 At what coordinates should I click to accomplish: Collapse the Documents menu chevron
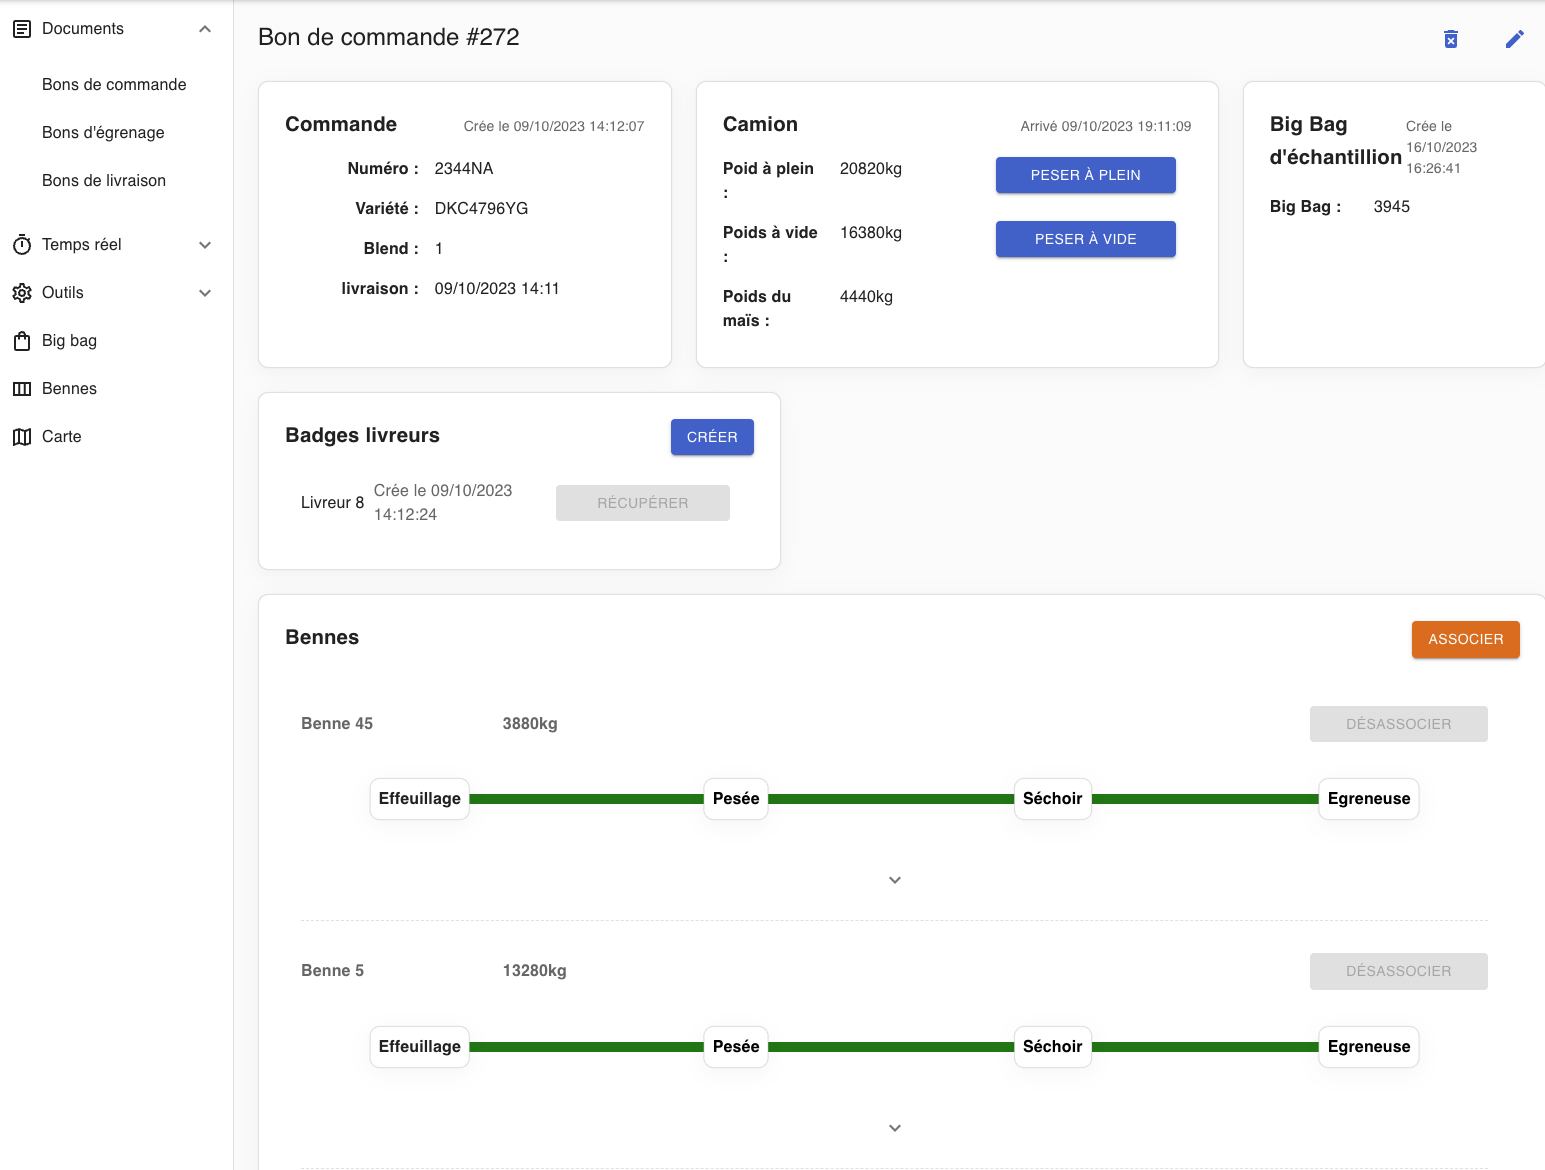point(205,29)
